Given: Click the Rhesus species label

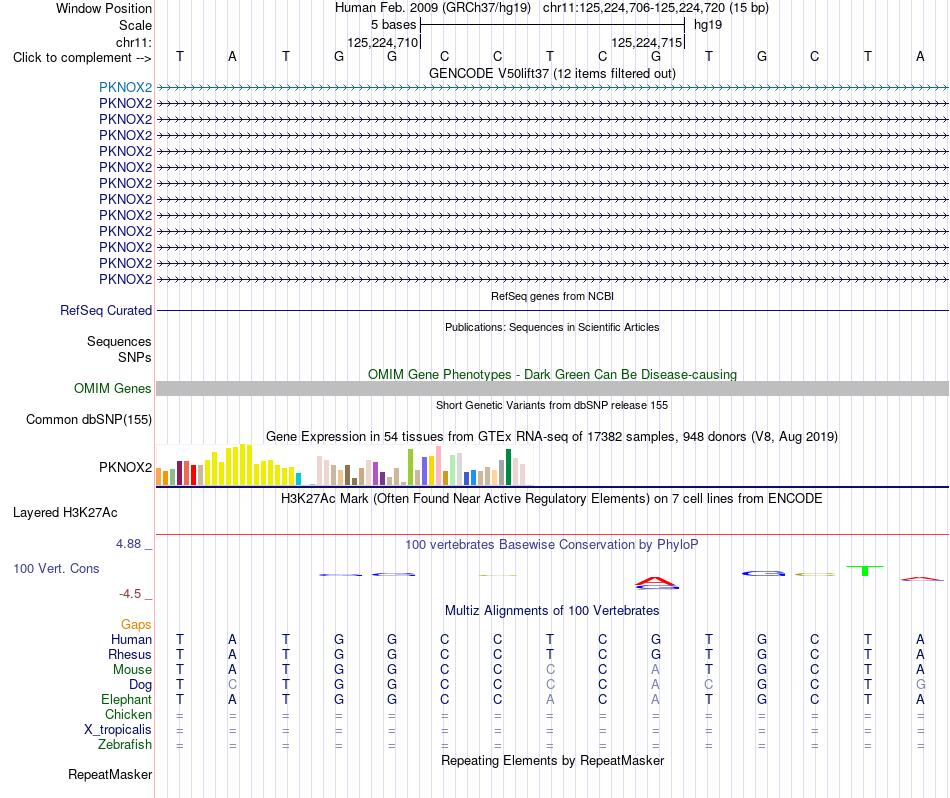Looking at the screenshot, I should (130, 654).
